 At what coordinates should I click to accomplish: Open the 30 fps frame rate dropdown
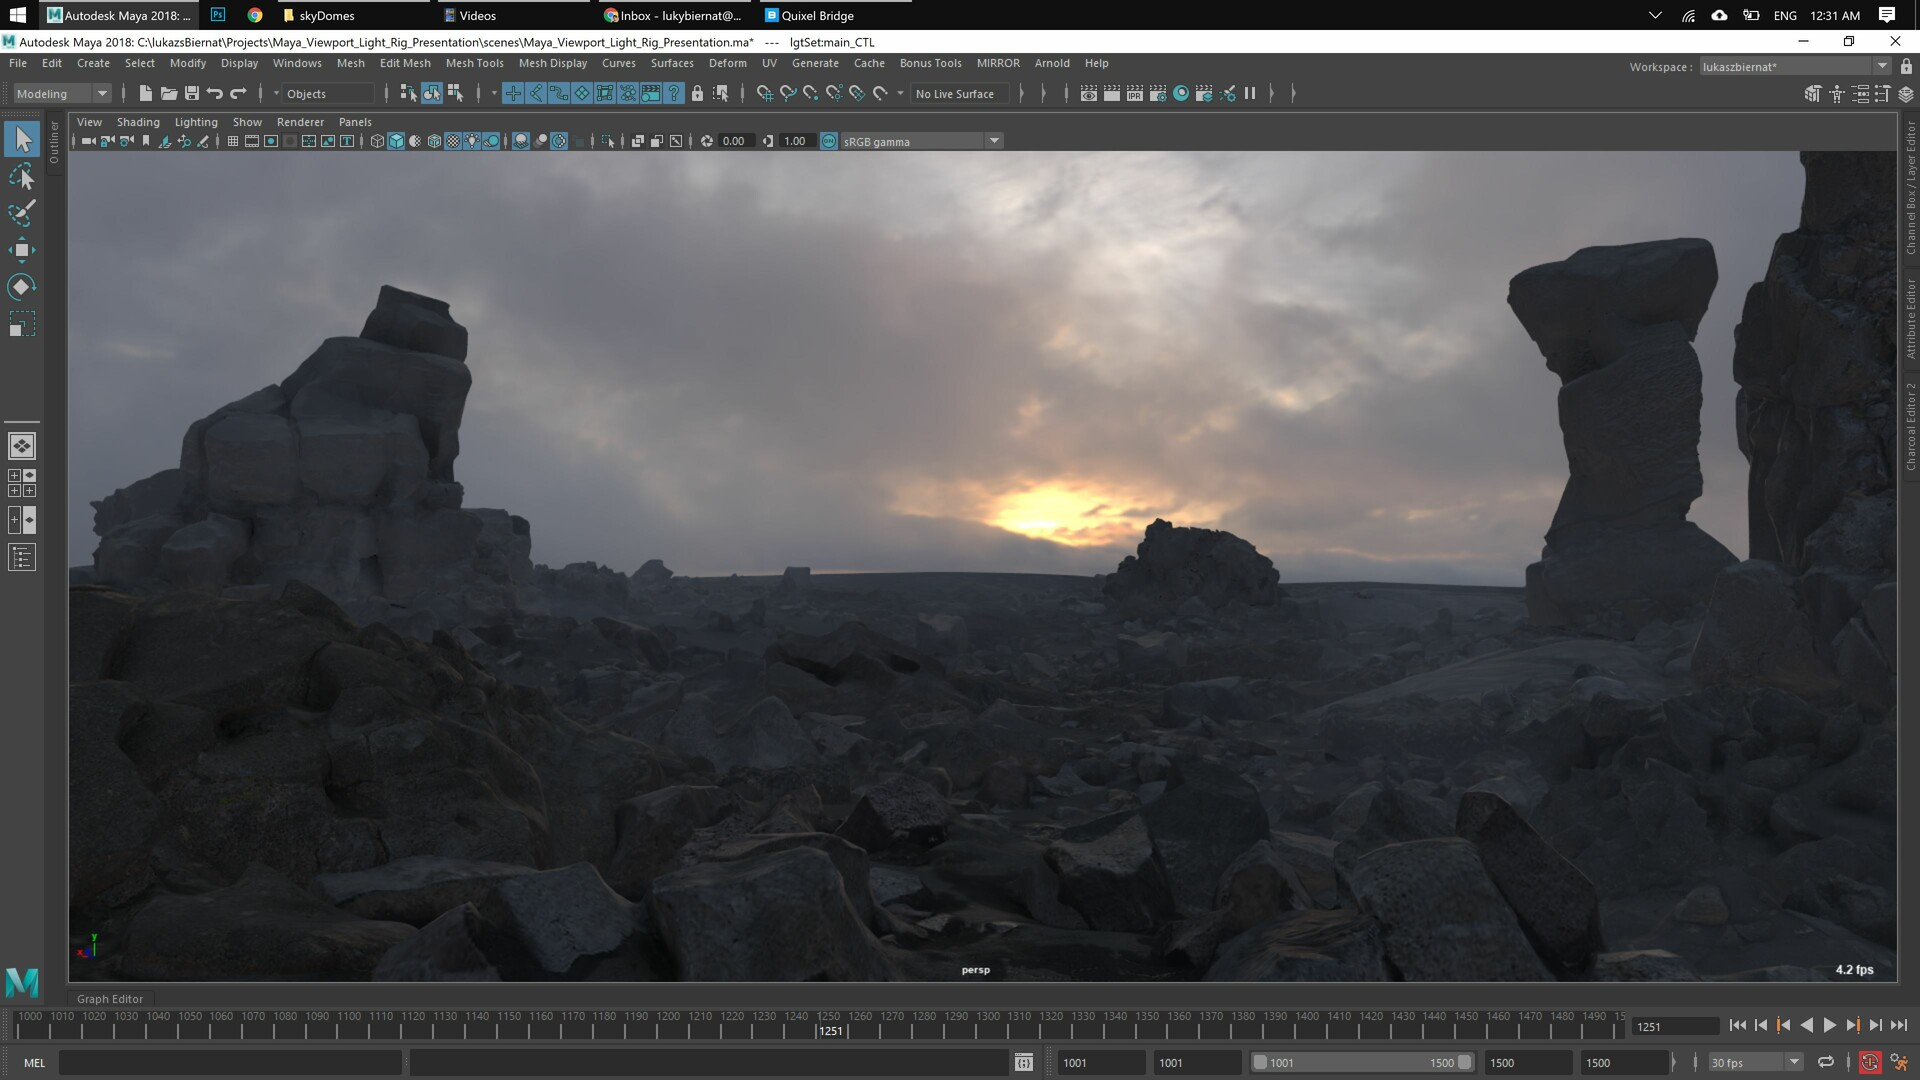click(1755, 1062)
